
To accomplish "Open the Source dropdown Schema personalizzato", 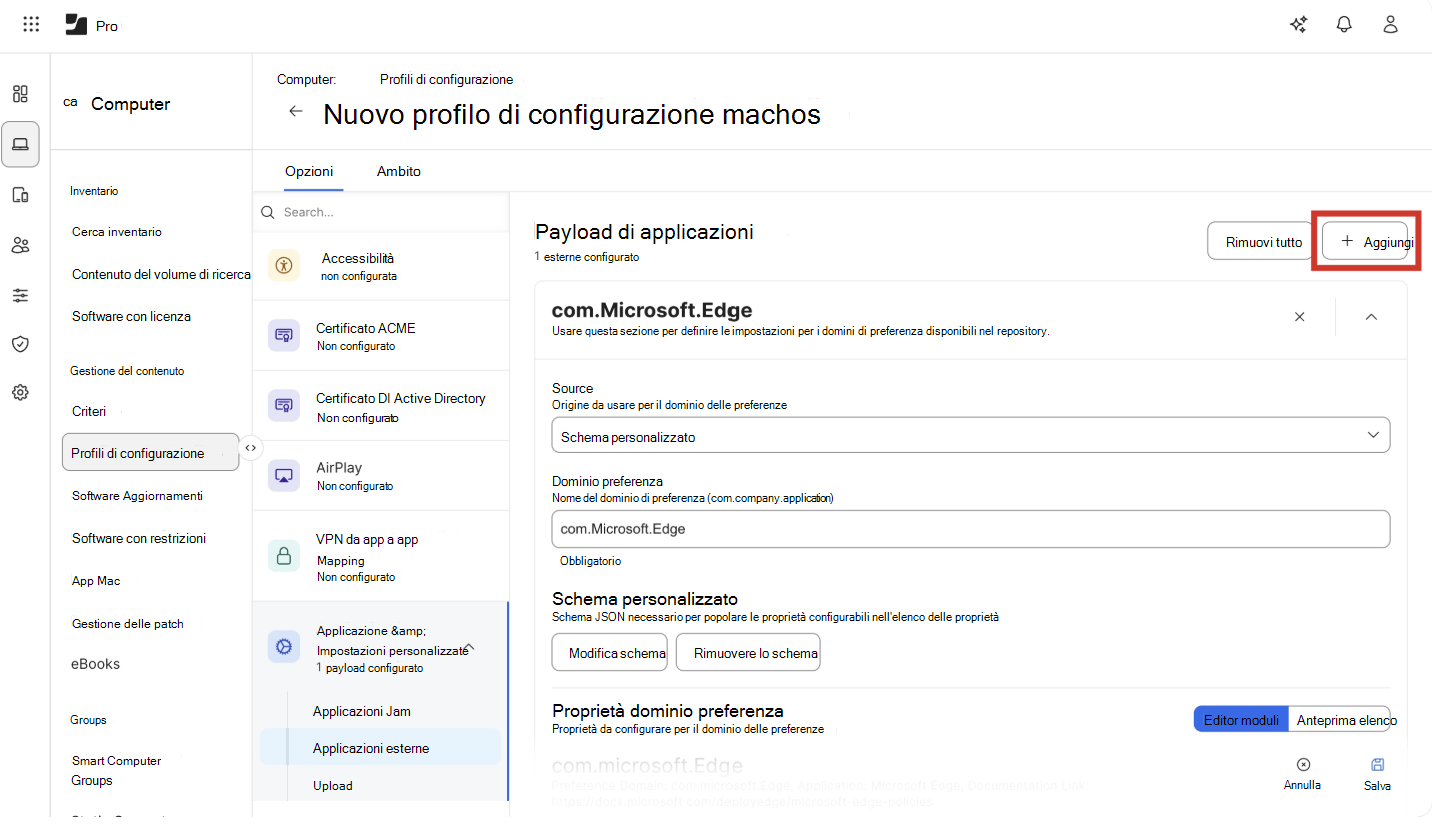I will [x=971, y=435].
